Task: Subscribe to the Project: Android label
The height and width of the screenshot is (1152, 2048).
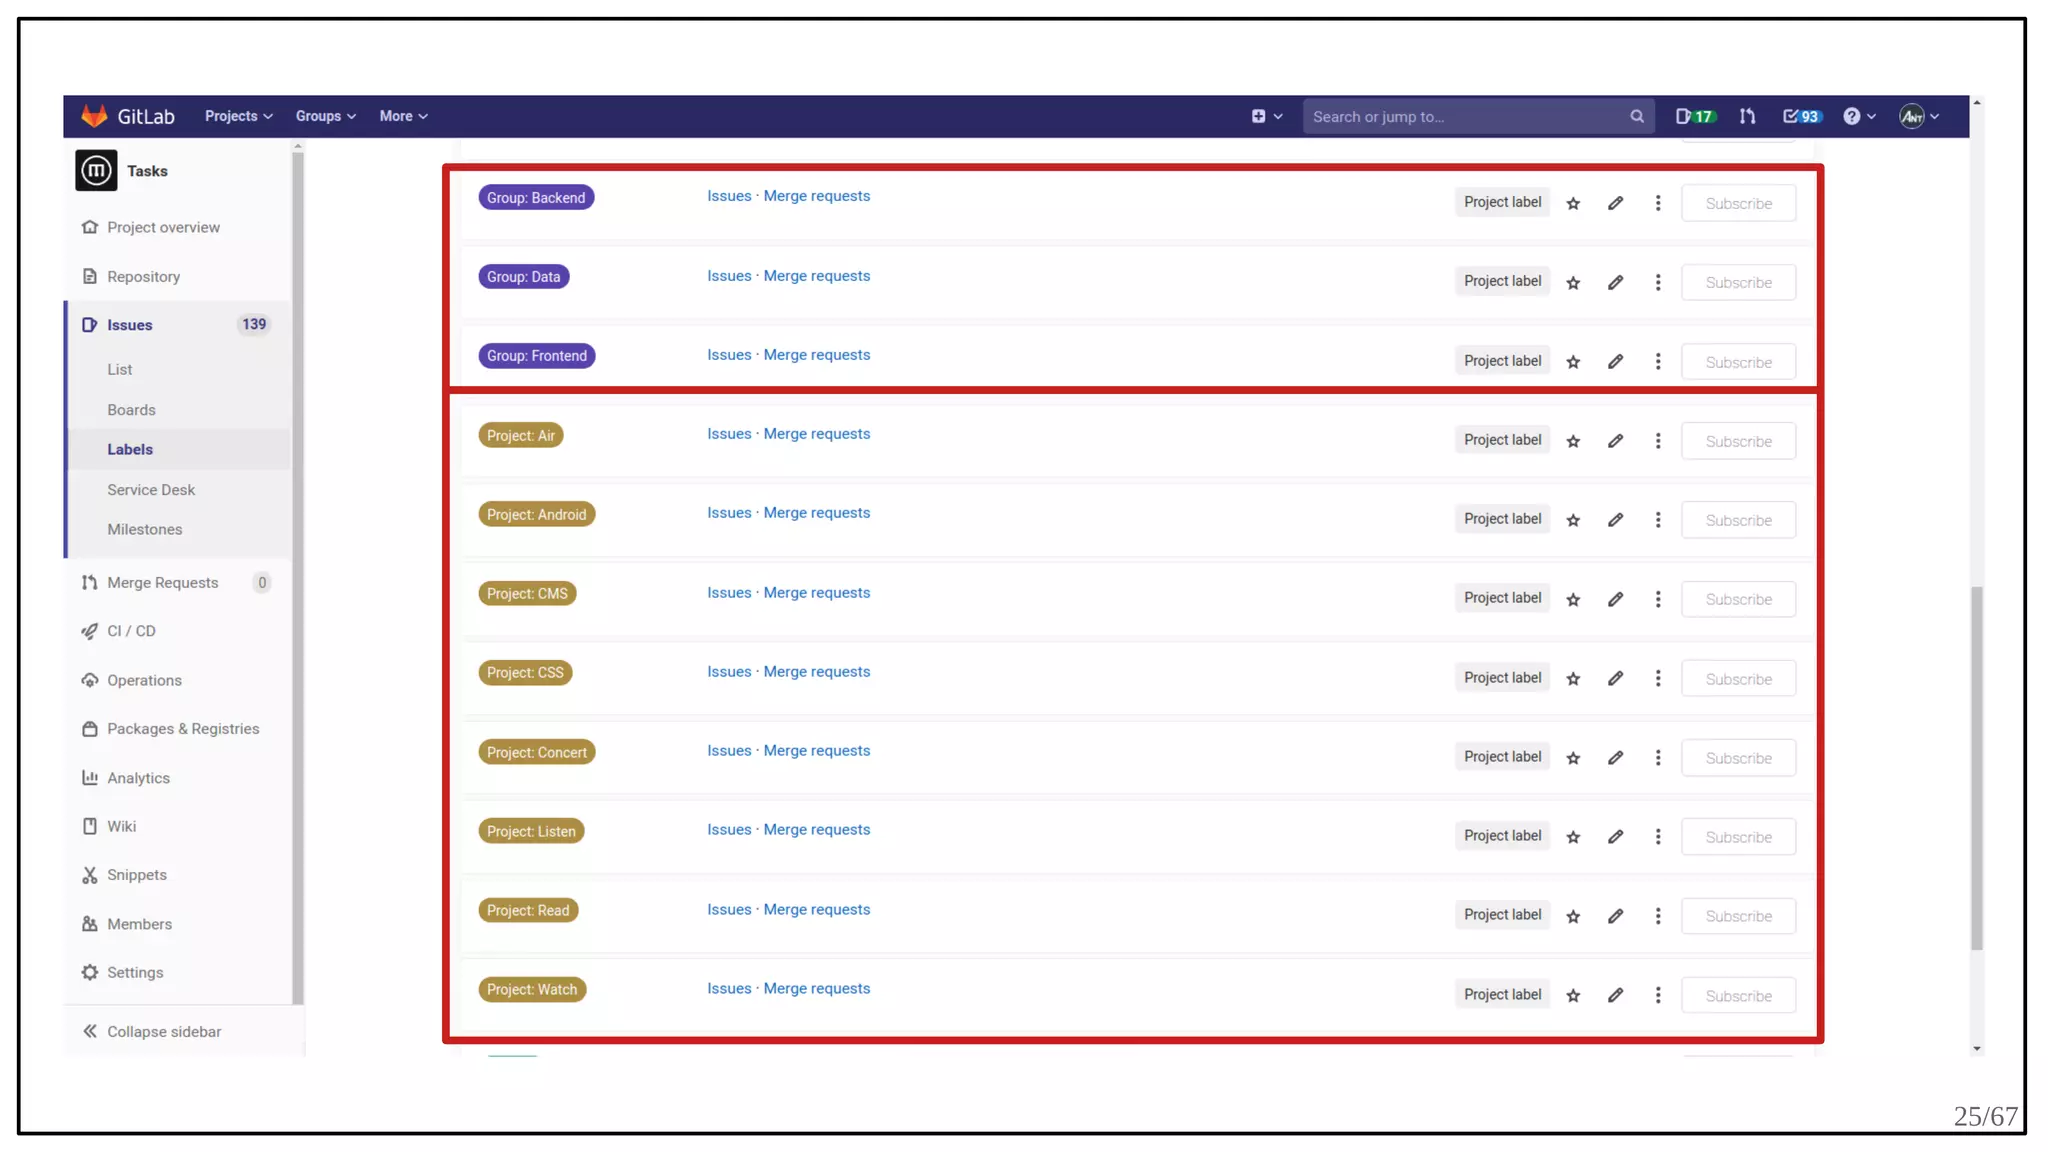Action: coord(1737,520)
